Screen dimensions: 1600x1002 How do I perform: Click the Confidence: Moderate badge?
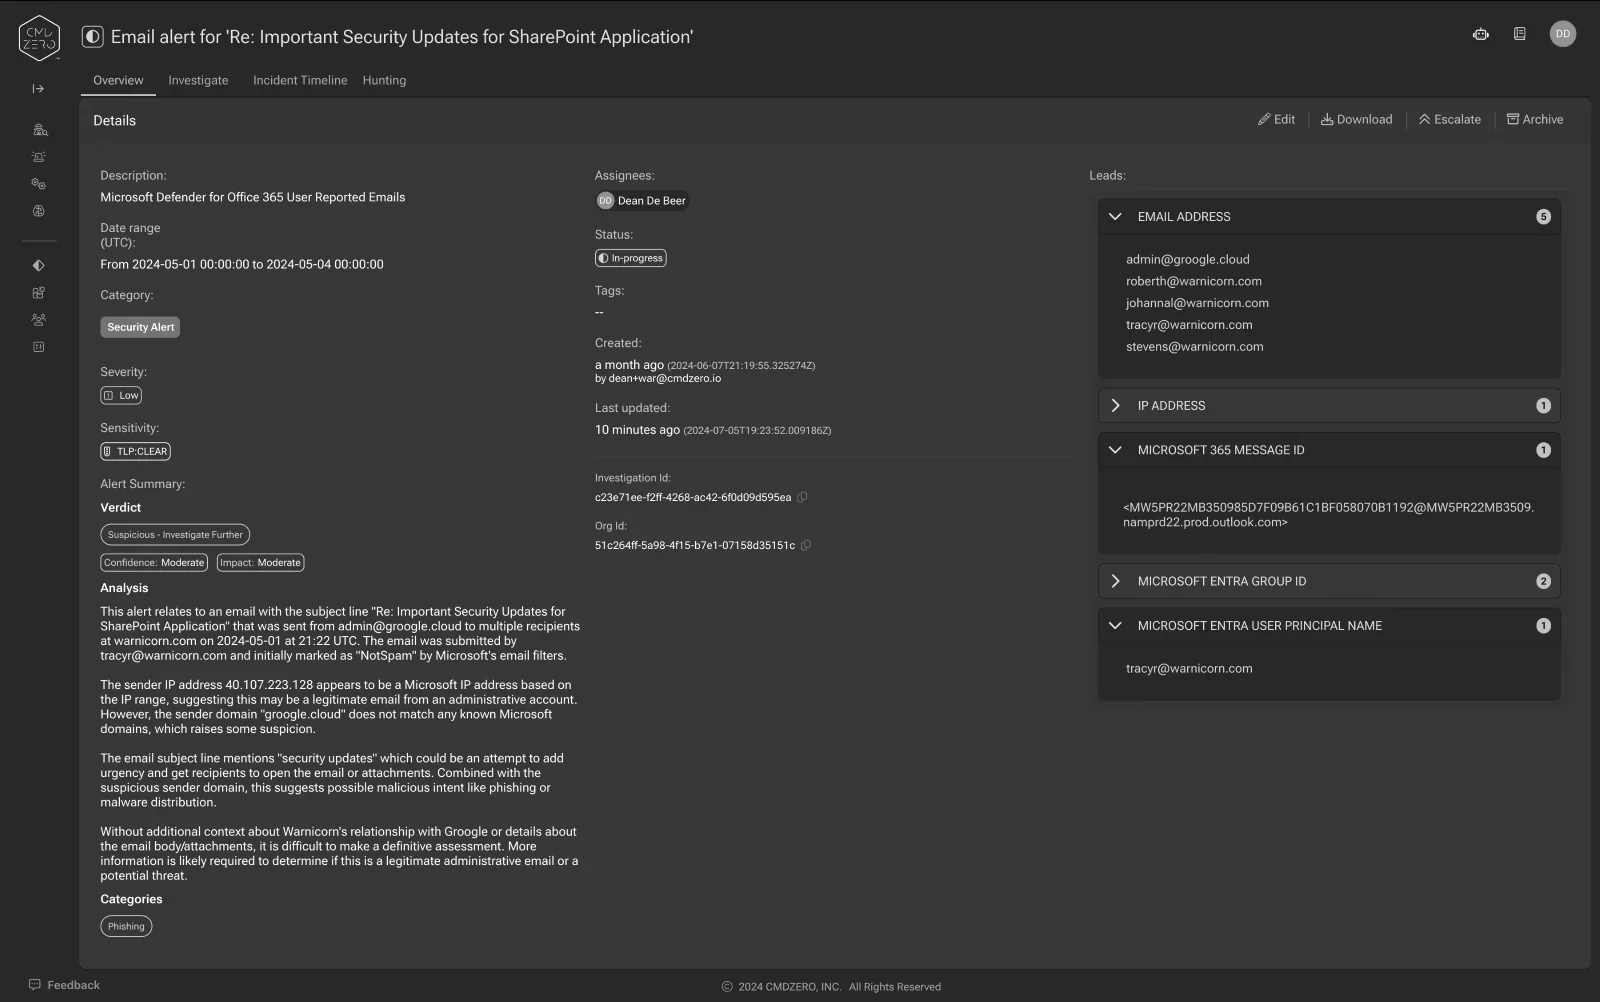click(154, 563)
